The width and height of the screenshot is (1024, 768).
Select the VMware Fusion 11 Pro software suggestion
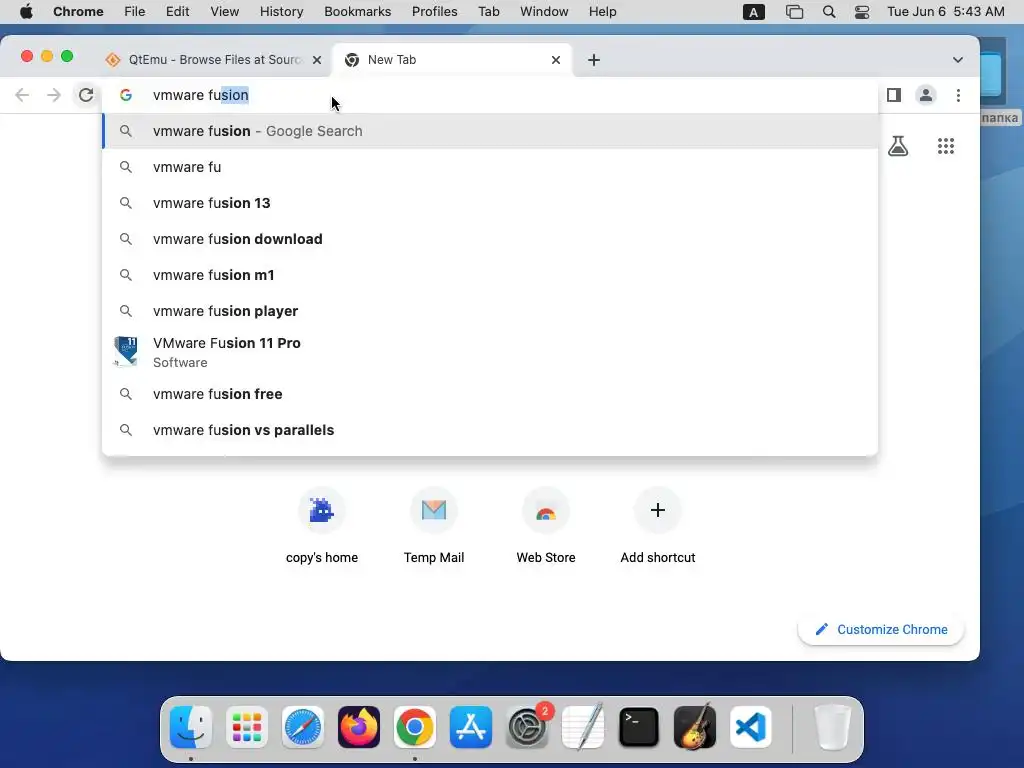(x=490, y=353)
